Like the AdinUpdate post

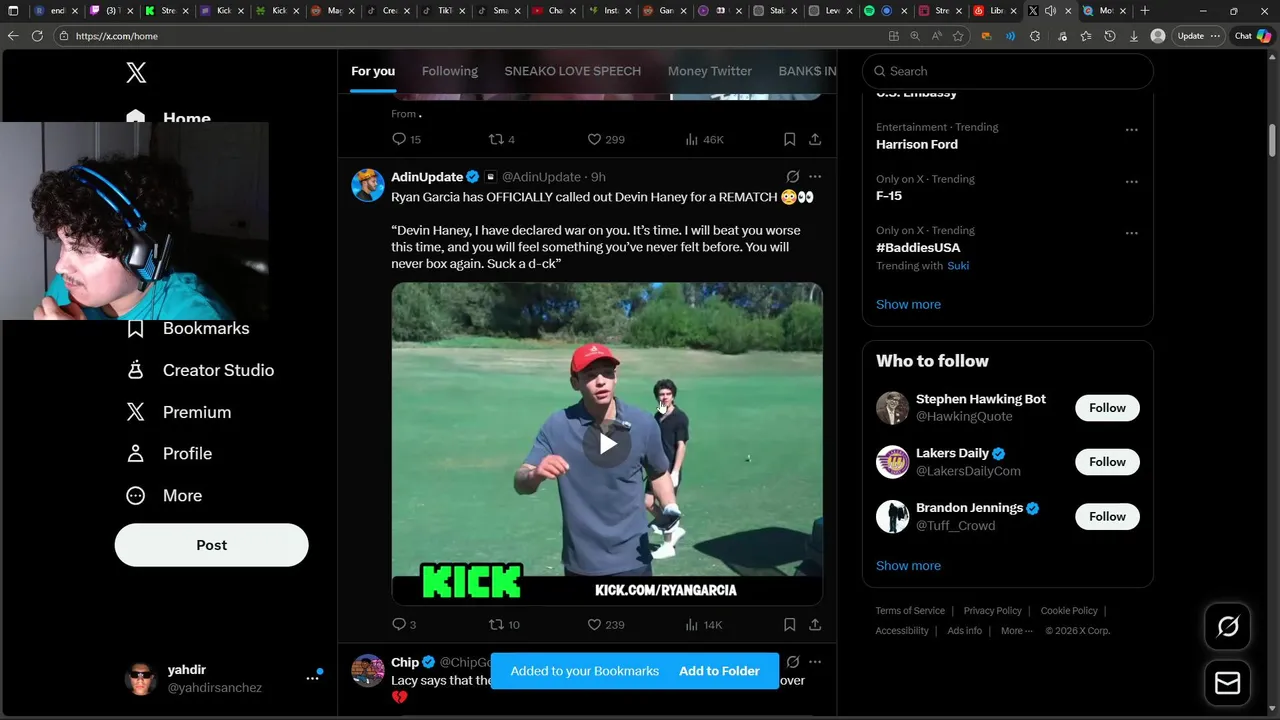[x=605, y=624]
